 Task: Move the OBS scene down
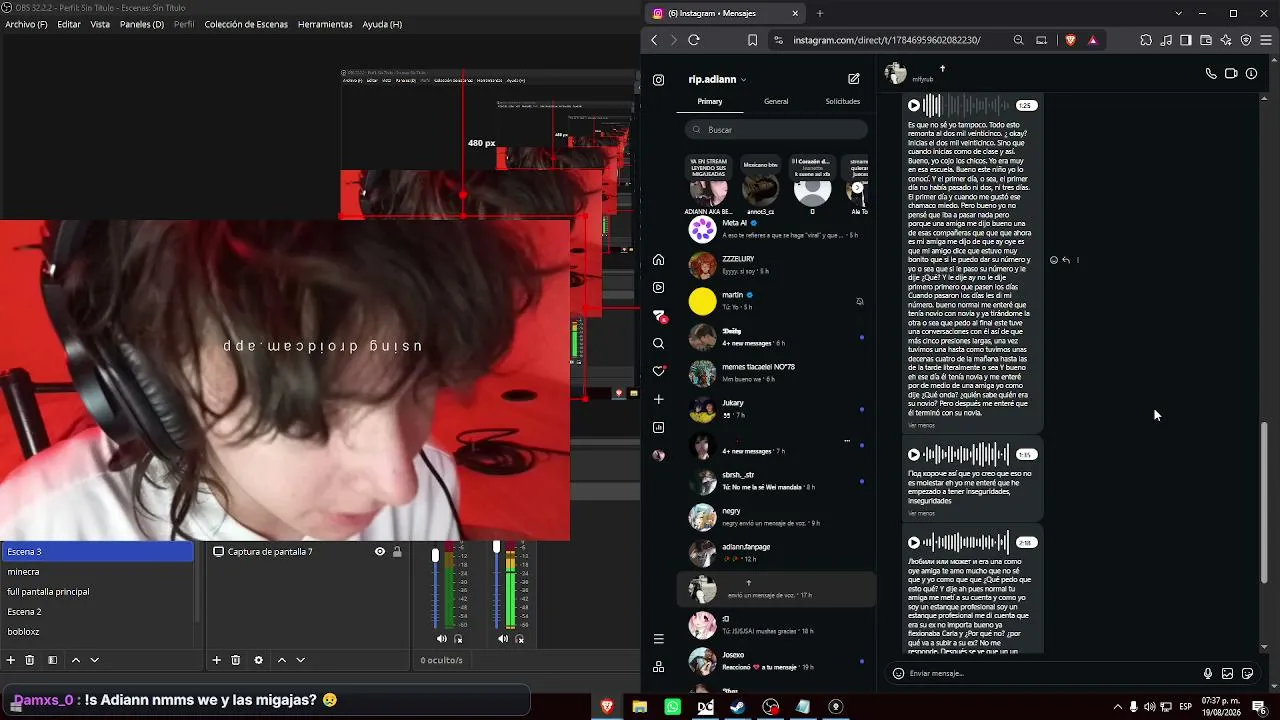[x=94, y=660]
